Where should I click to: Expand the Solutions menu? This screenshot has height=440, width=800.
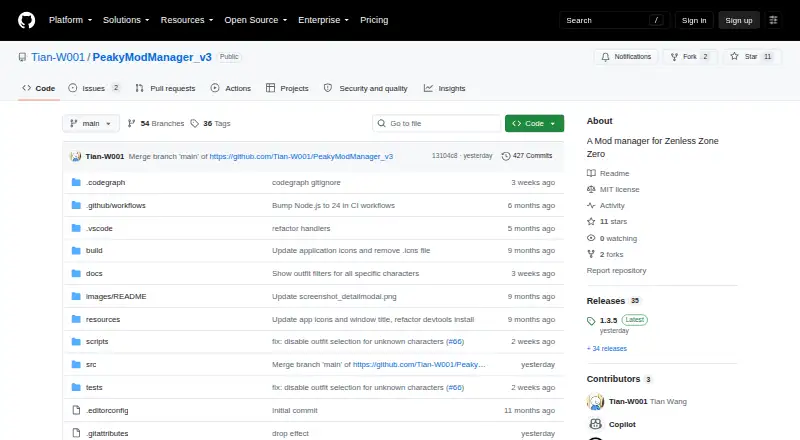point(126,20)
